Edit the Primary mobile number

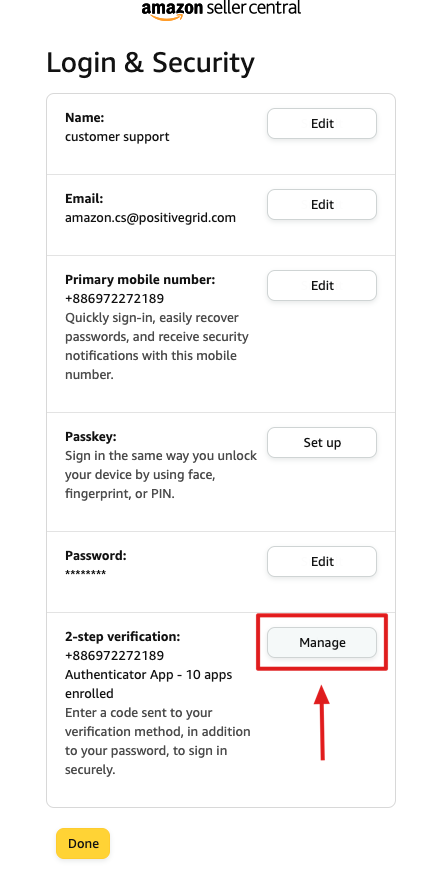[322, 285]
